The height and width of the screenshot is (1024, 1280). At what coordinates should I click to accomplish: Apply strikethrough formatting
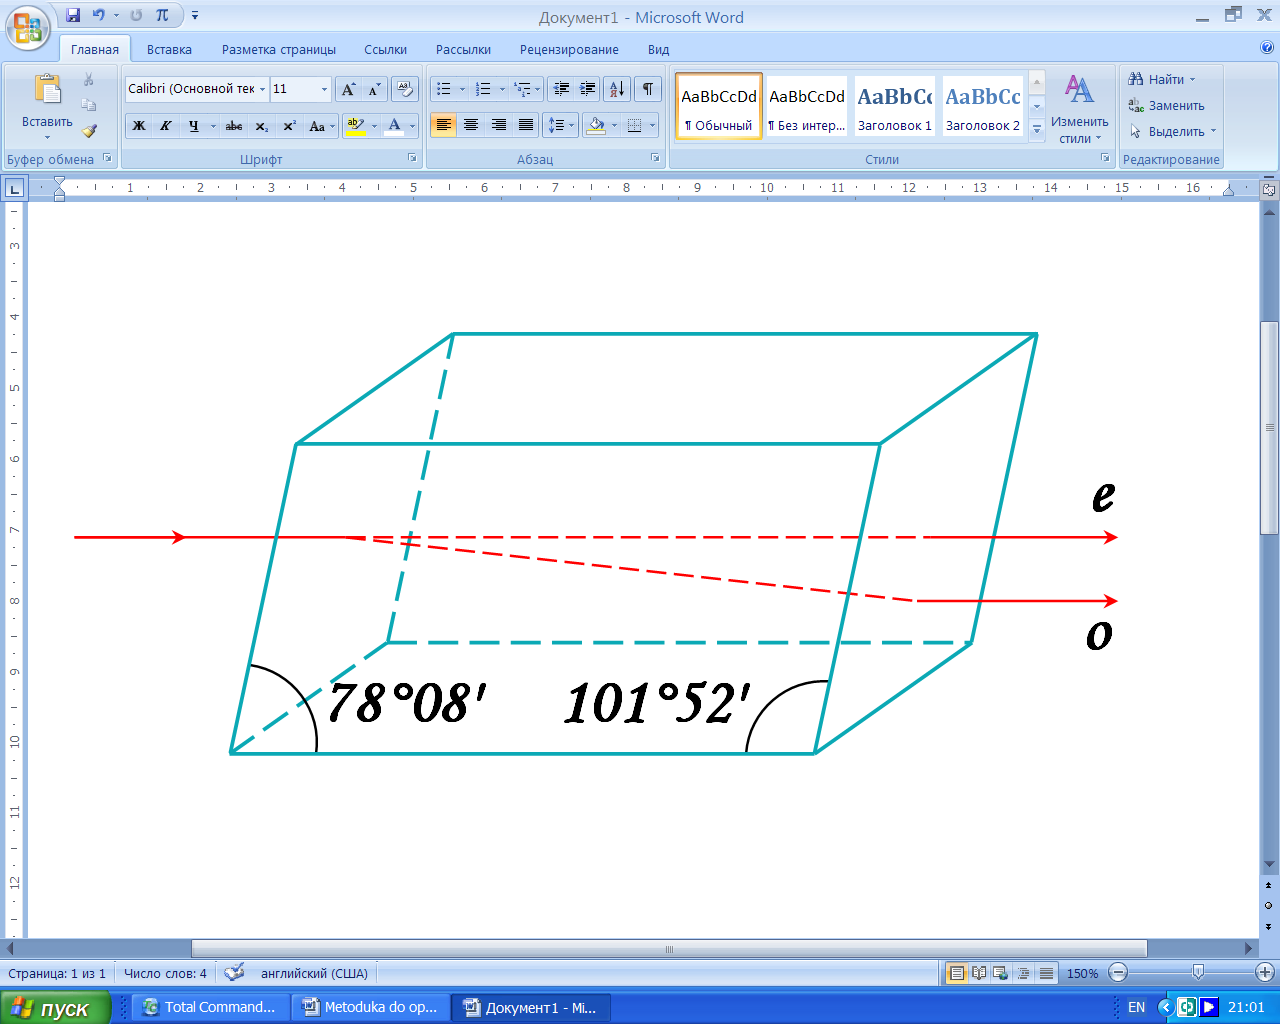pos(234,126)
